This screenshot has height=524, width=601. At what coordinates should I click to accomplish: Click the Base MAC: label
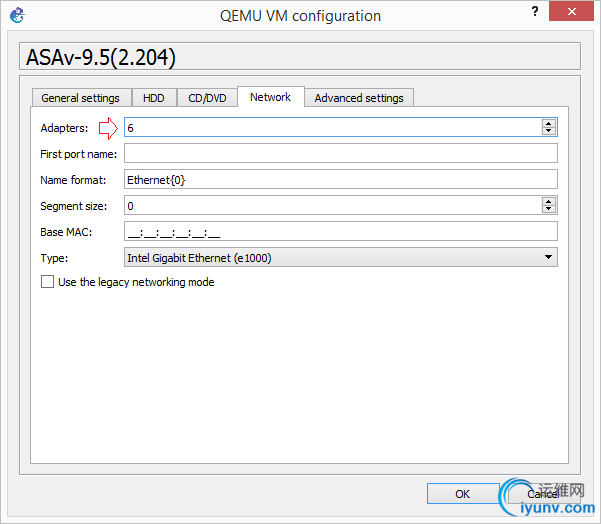pos(66,232)
